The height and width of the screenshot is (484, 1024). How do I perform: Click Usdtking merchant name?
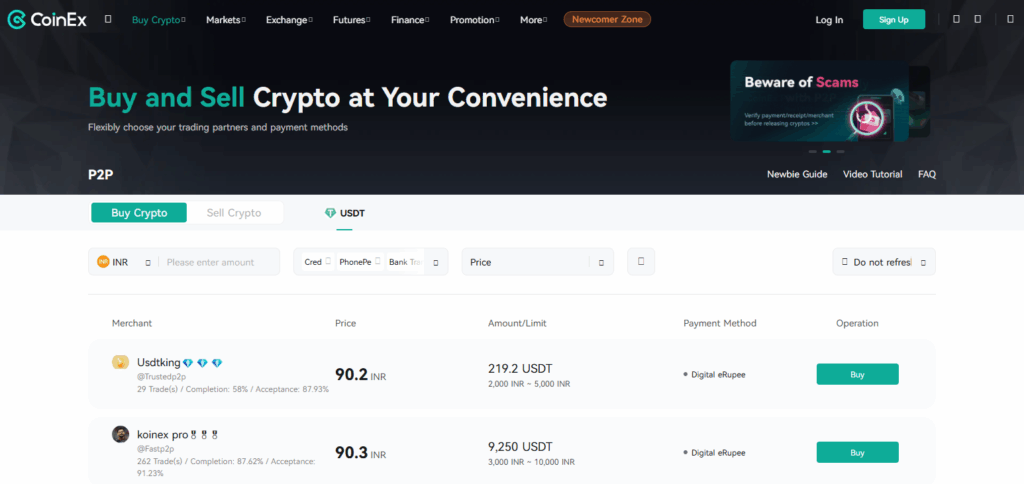click(158, 363)
